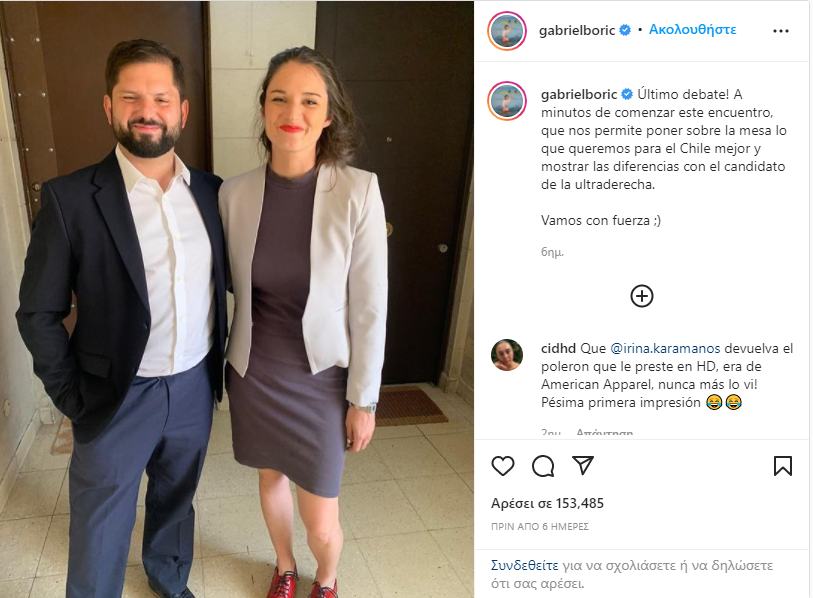Viewport: 813px width, 598px height.
Task: Open the three-dots more options menu
Action: (x=780, y=31)
